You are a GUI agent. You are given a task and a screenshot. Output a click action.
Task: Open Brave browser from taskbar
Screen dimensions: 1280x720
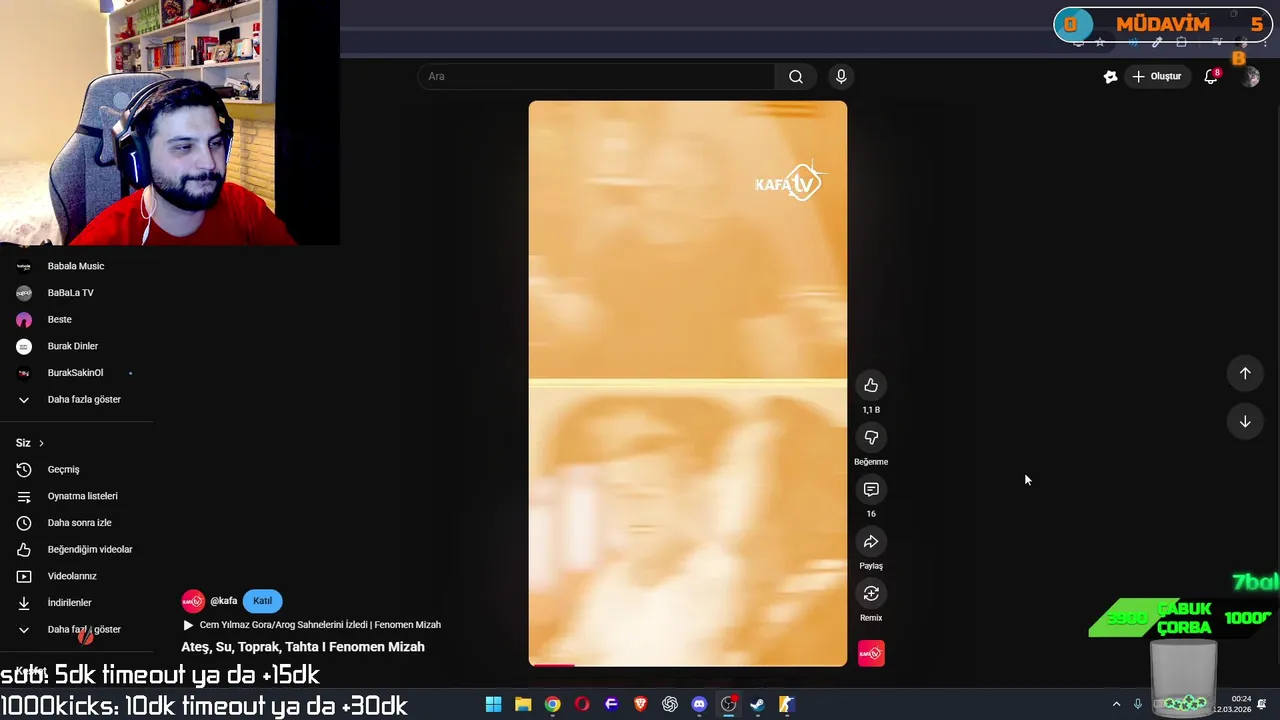[640, 704]
